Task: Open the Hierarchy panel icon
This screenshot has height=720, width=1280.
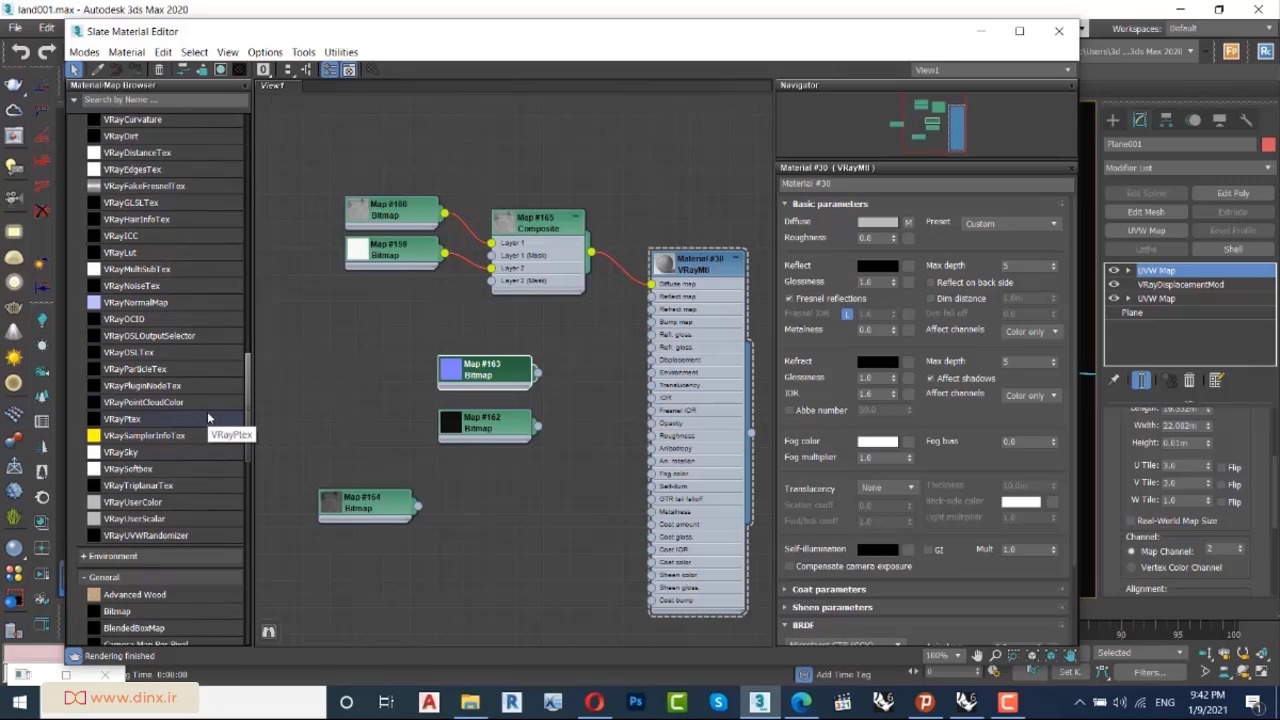Action: tap(1166, 120)
